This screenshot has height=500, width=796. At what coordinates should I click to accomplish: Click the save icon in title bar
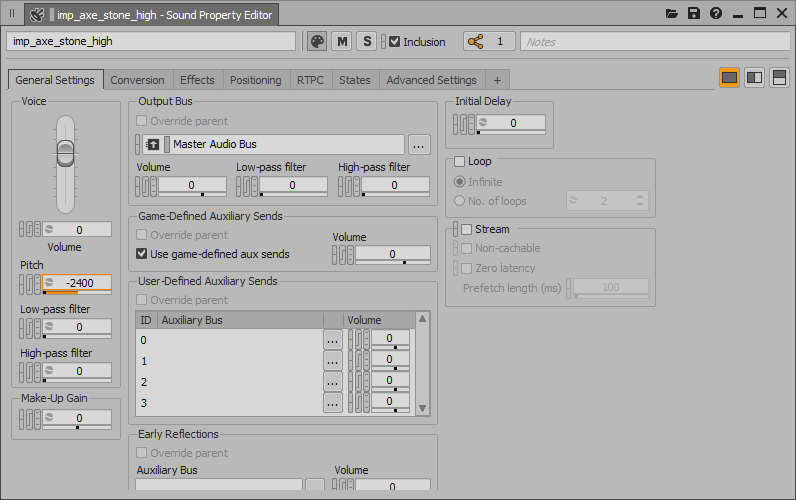coord(694,14)
